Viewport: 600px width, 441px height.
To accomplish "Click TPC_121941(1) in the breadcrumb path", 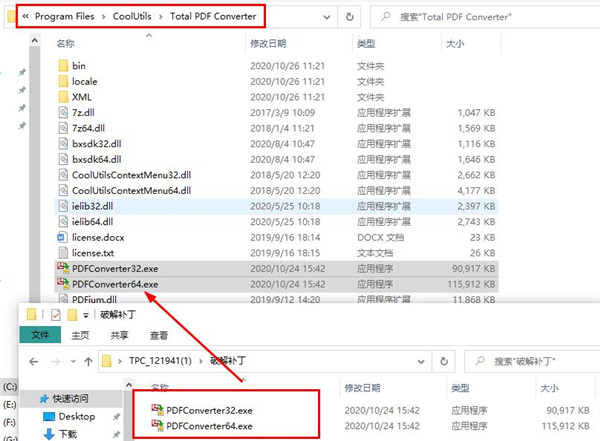I will pyautogui.click(x=160, y=361).
